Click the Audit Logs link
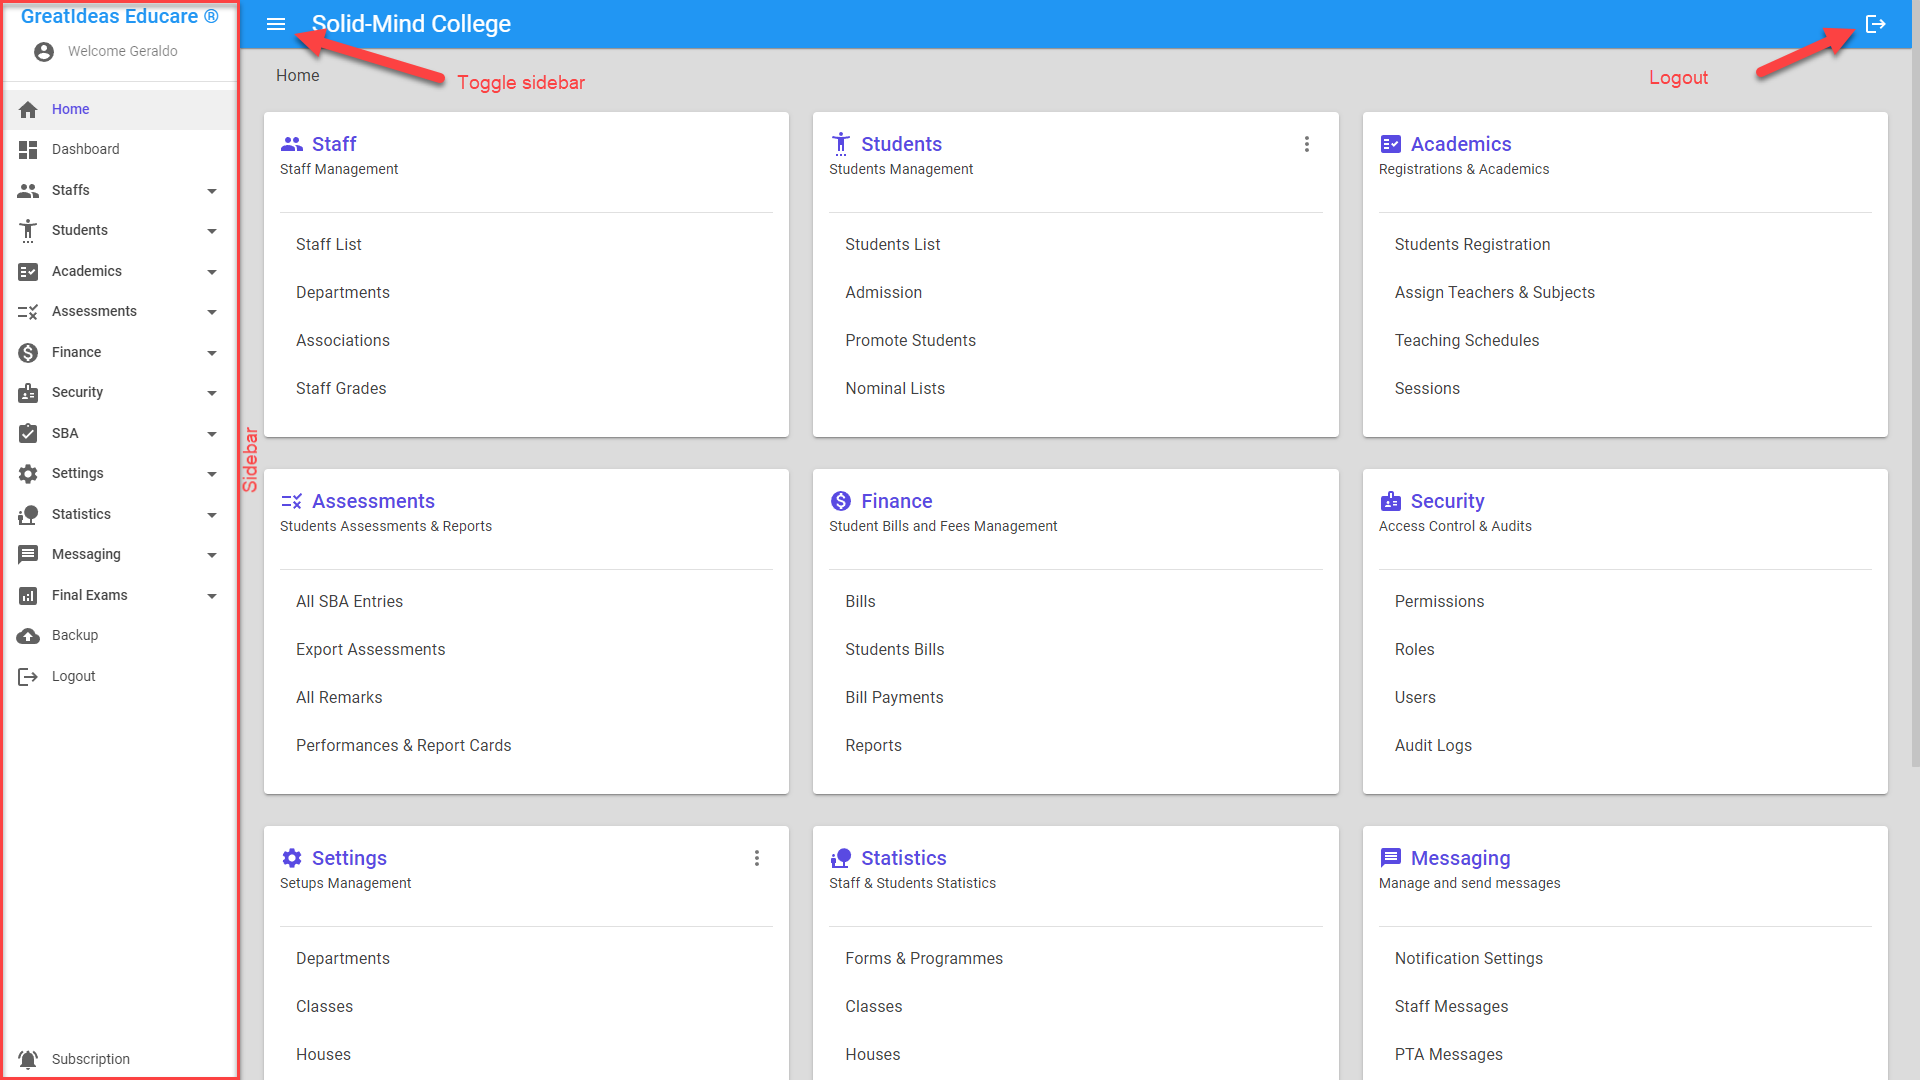This screenshot has width=1920, height=1080. click(1433, 745)
